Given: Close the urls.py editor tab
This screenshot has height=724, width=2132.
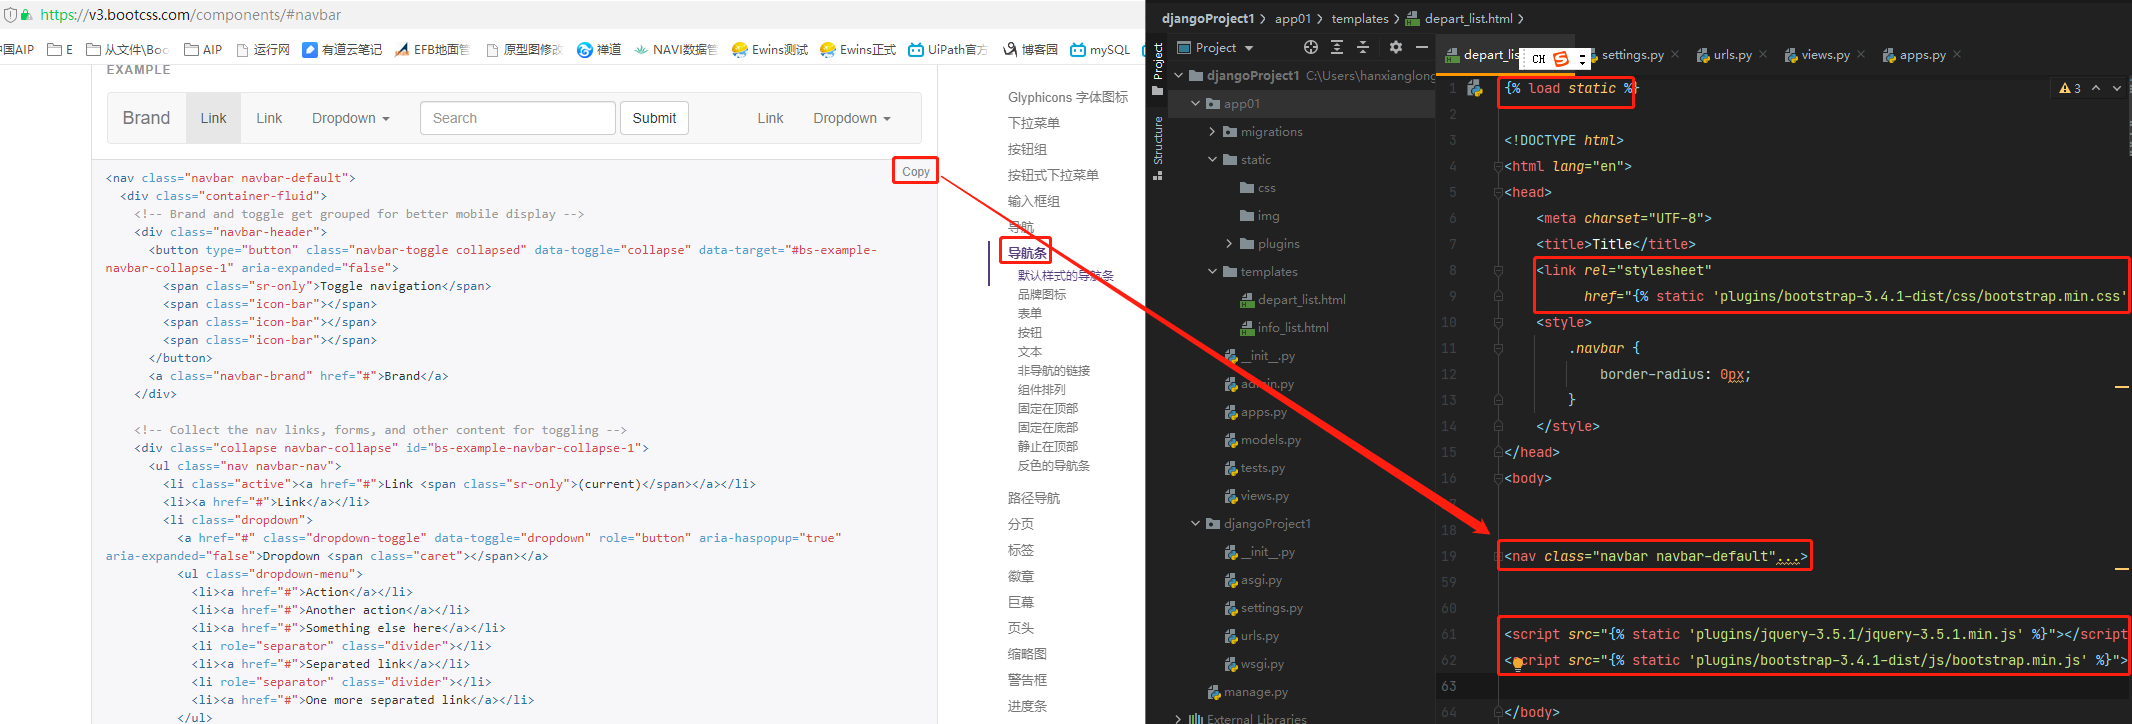Looking at the screenshot, I should coord(1762,55).
